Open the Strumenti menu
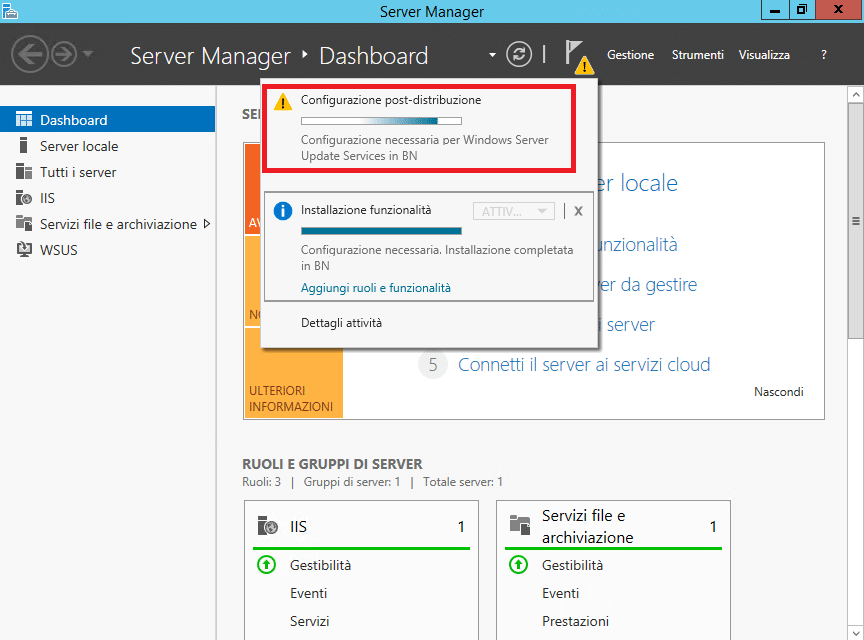 click(x=698, y=55)
